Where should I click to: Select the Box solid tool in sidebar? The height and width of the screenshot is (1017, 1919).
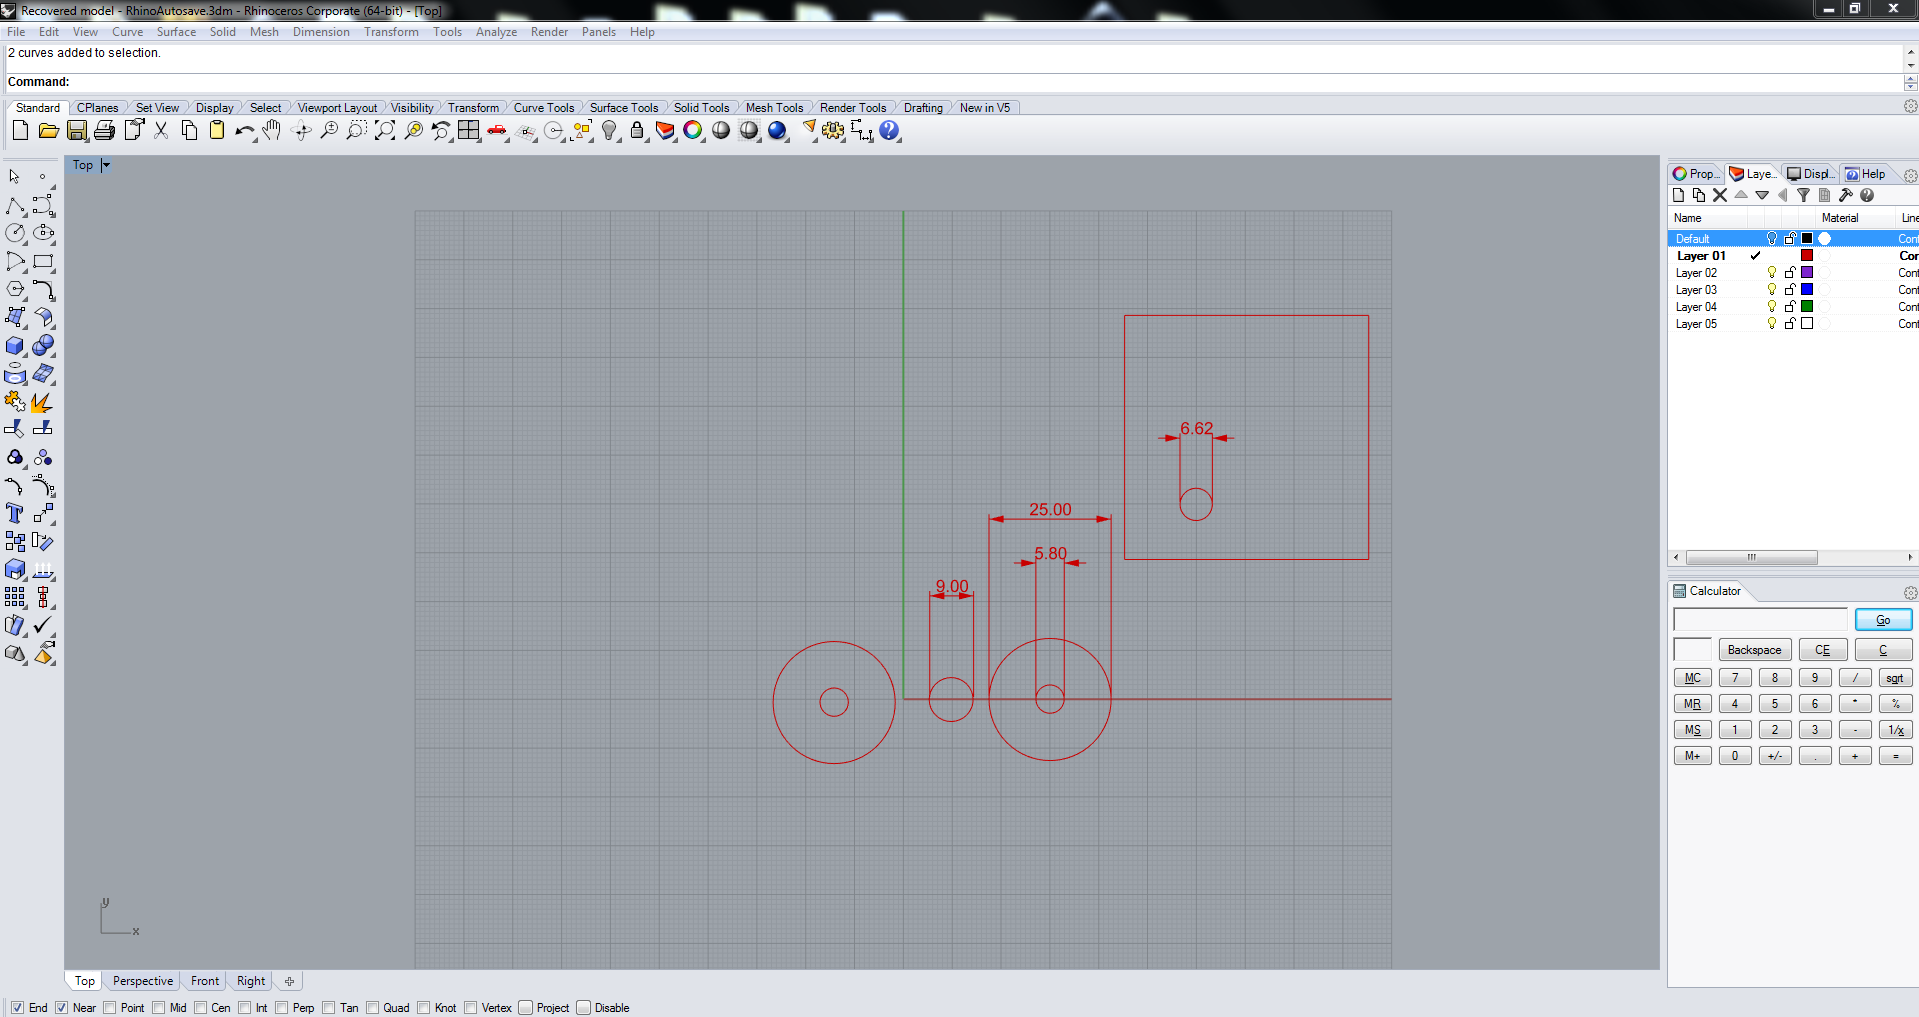(x=15, y=345)
